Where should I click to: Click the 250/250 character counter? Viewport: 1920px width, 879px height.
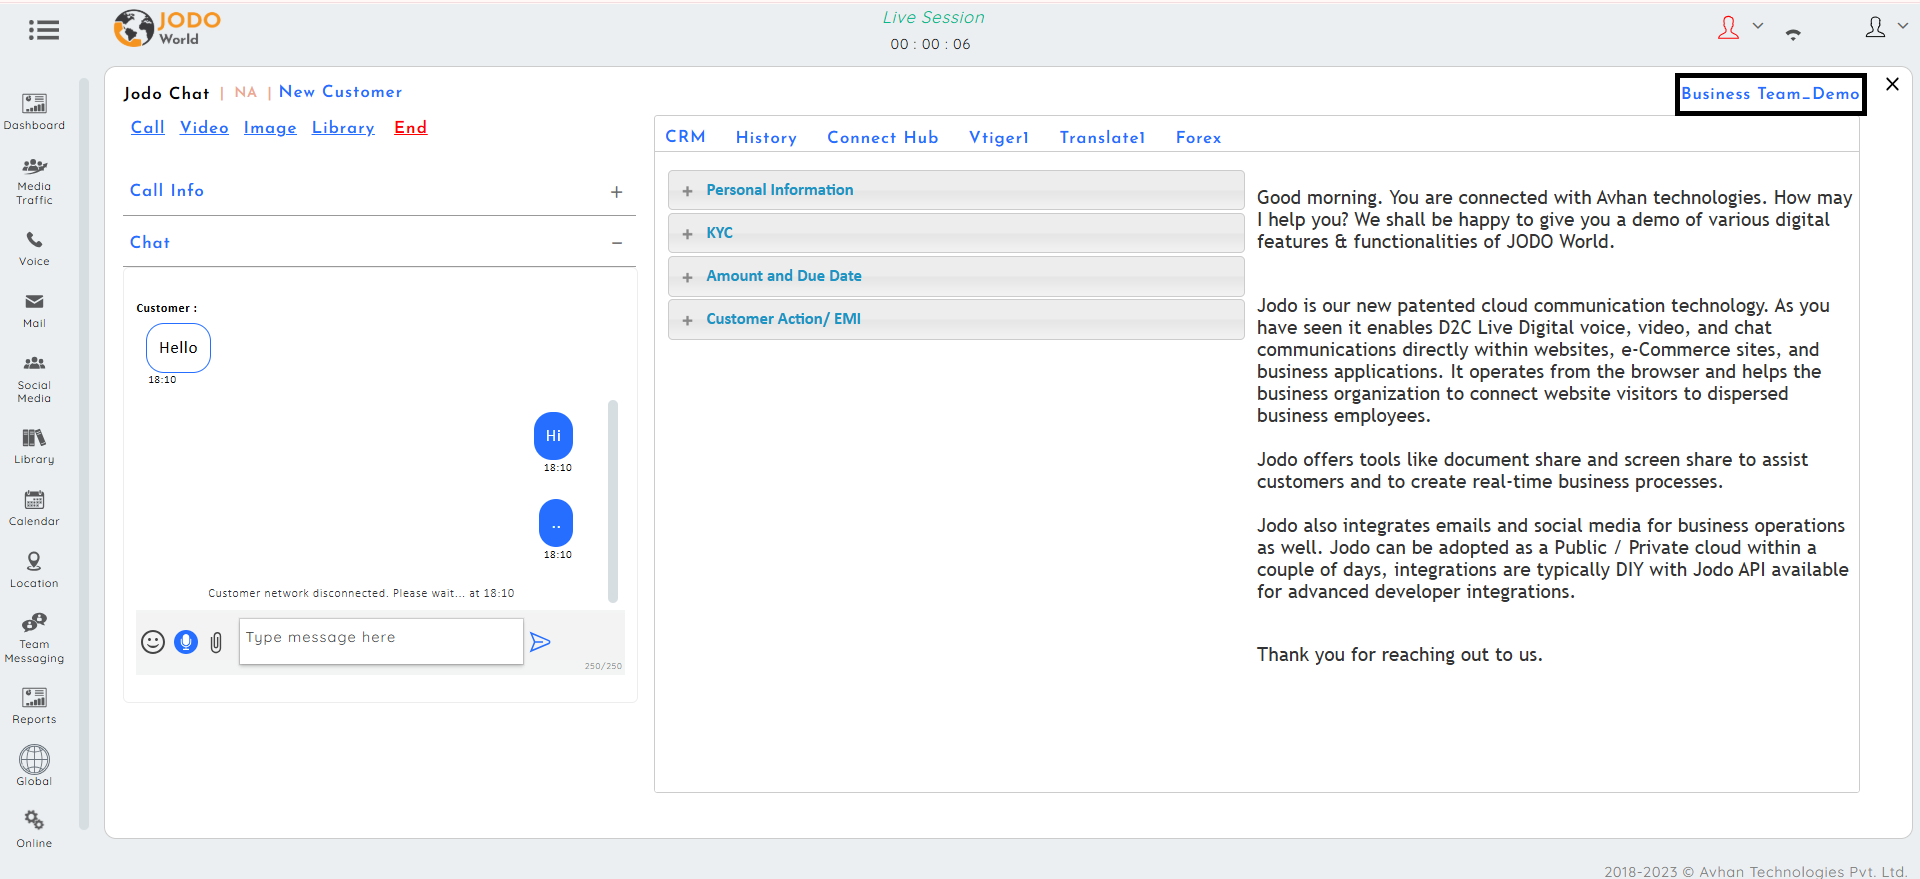pos(603,666)
